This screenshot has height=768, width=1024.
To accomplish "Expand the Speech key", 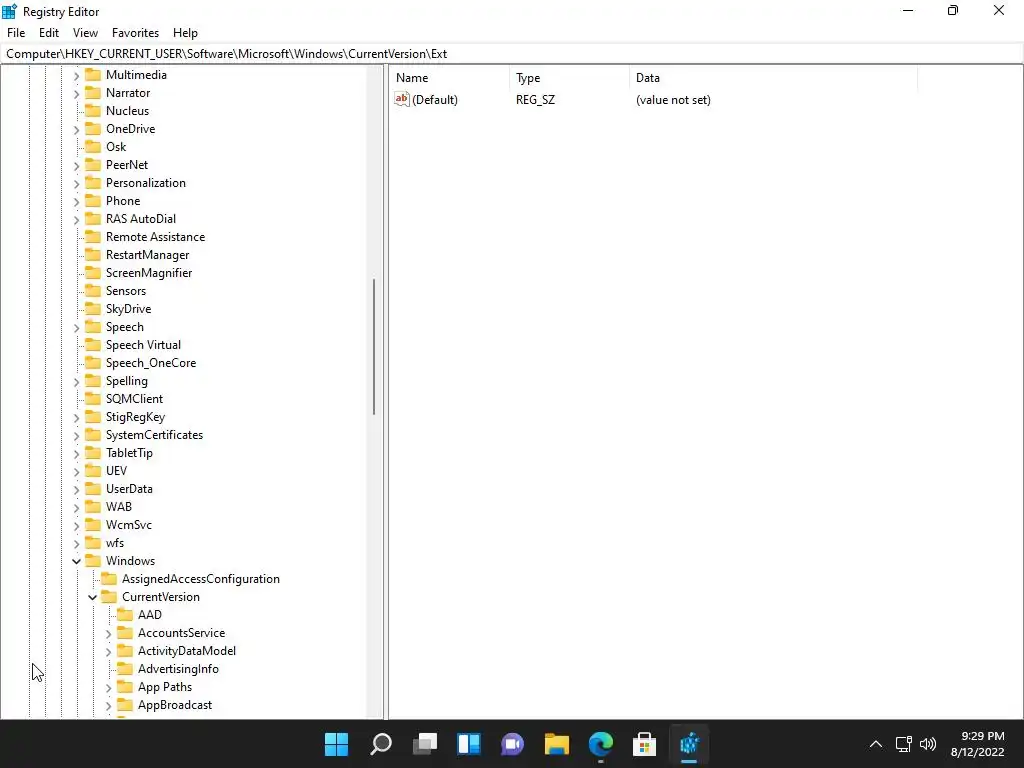I will [x=76, y=328].
